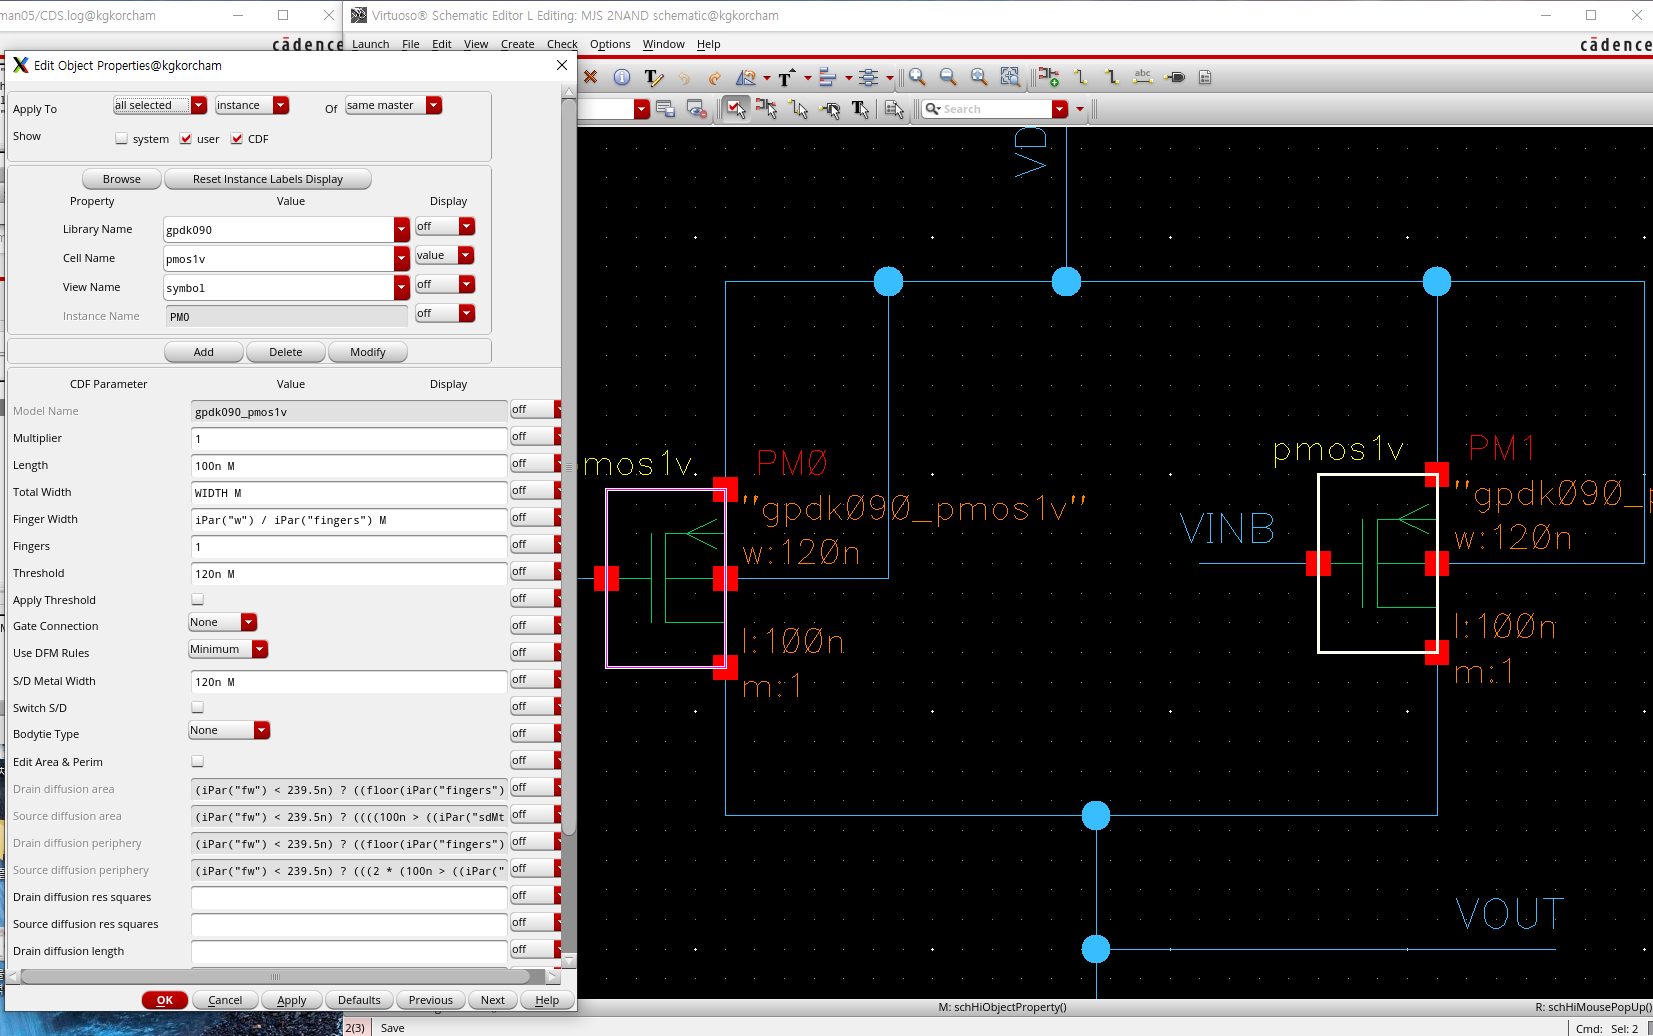
Task: Toggle the Select Text filter icon
Action: [860, 109]
